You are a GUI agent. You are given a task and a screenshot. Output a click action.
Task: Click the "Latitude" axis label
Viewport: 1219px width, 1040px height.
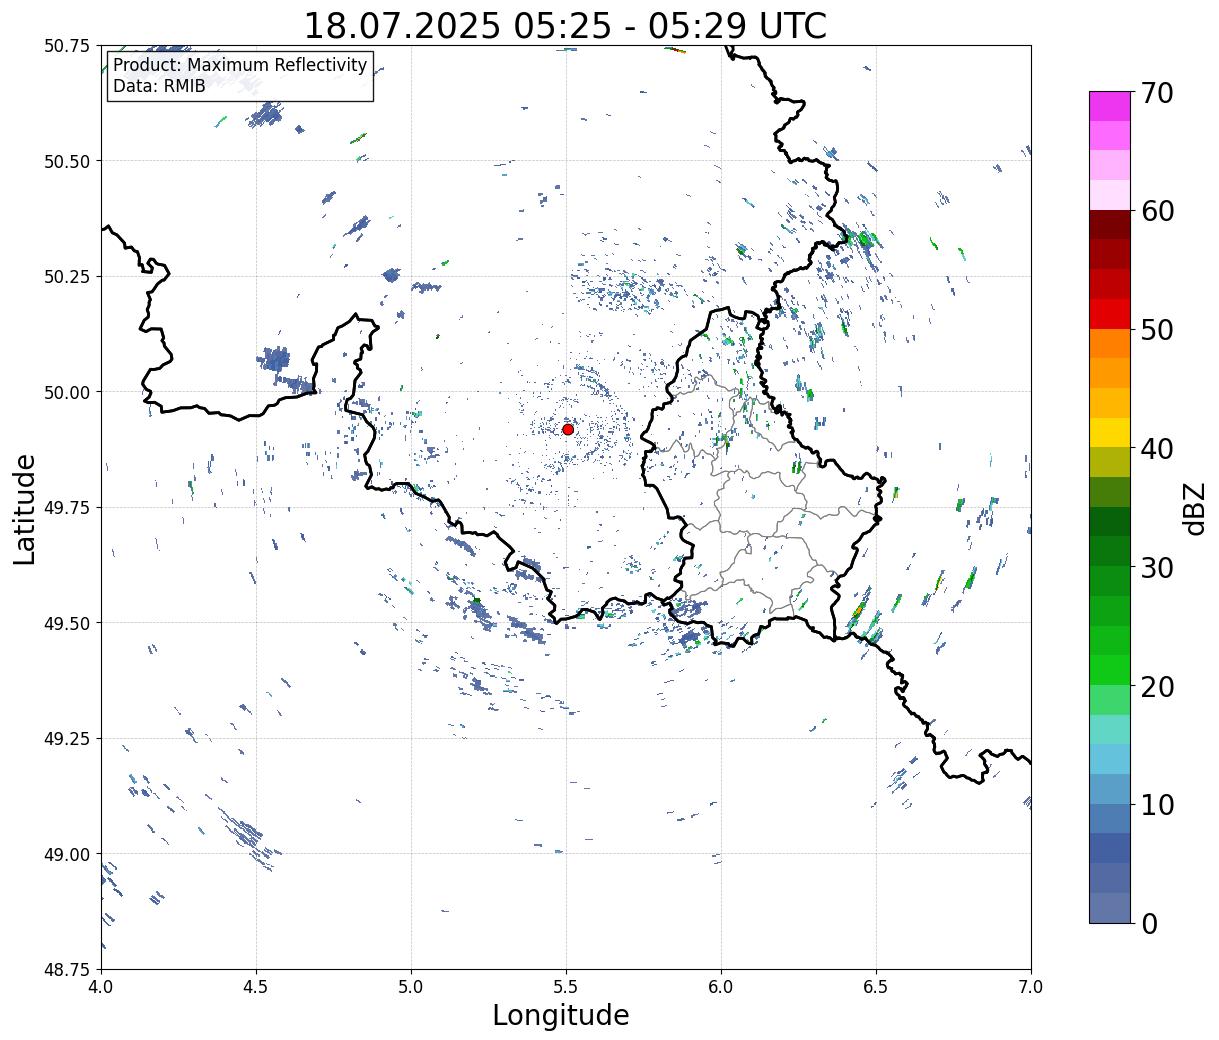(x=25, y=509)
